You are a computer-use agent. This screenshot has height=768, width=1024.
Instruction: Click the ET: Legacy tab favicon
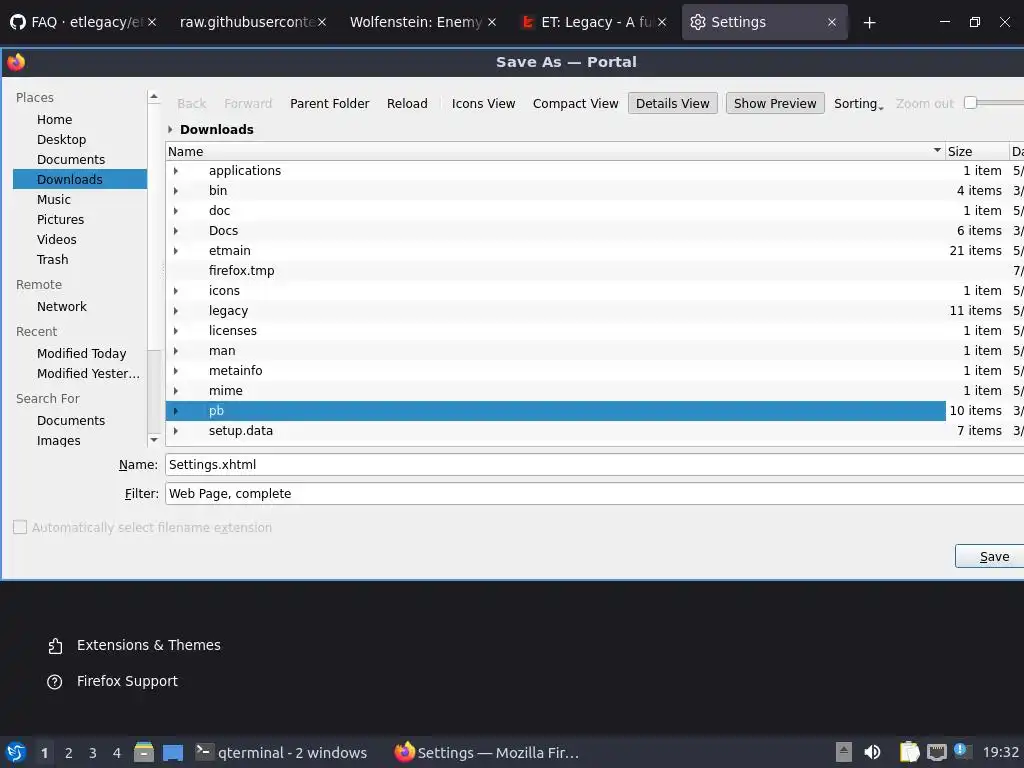pos(527,22)
